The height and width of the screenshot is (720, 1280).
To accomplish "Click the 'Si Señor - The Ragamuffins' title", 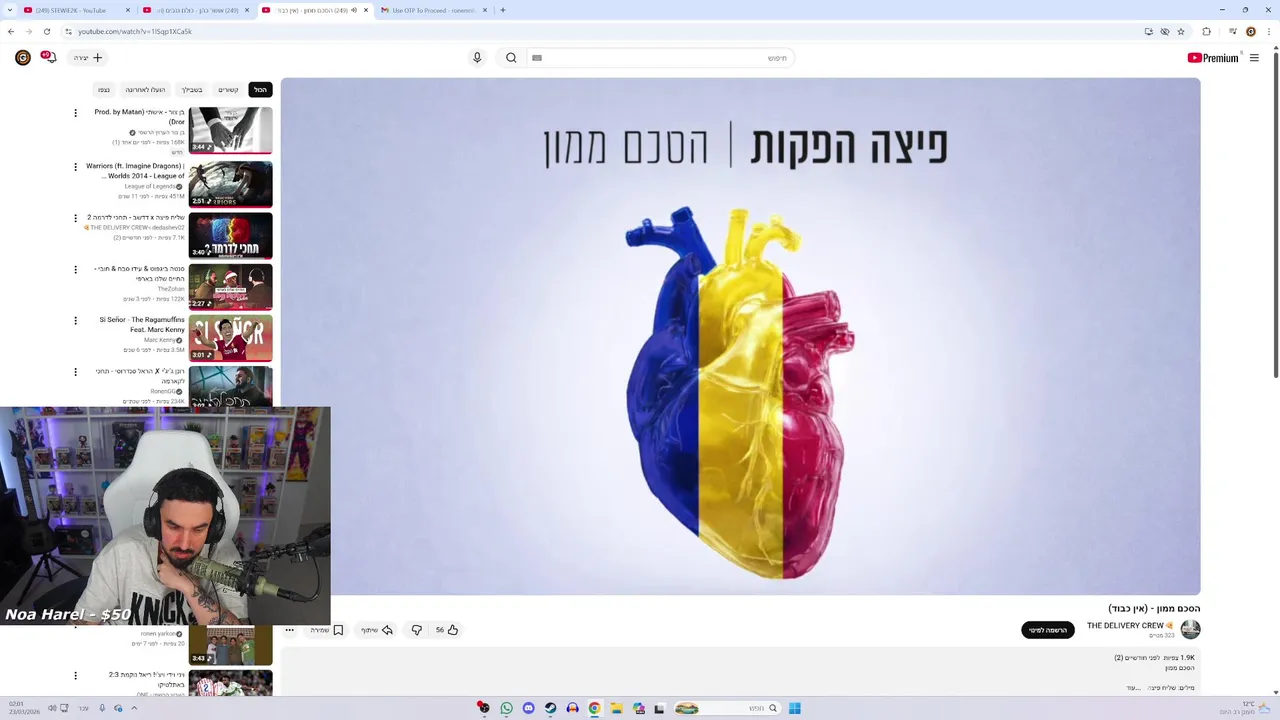I will (x=142, y=324).
